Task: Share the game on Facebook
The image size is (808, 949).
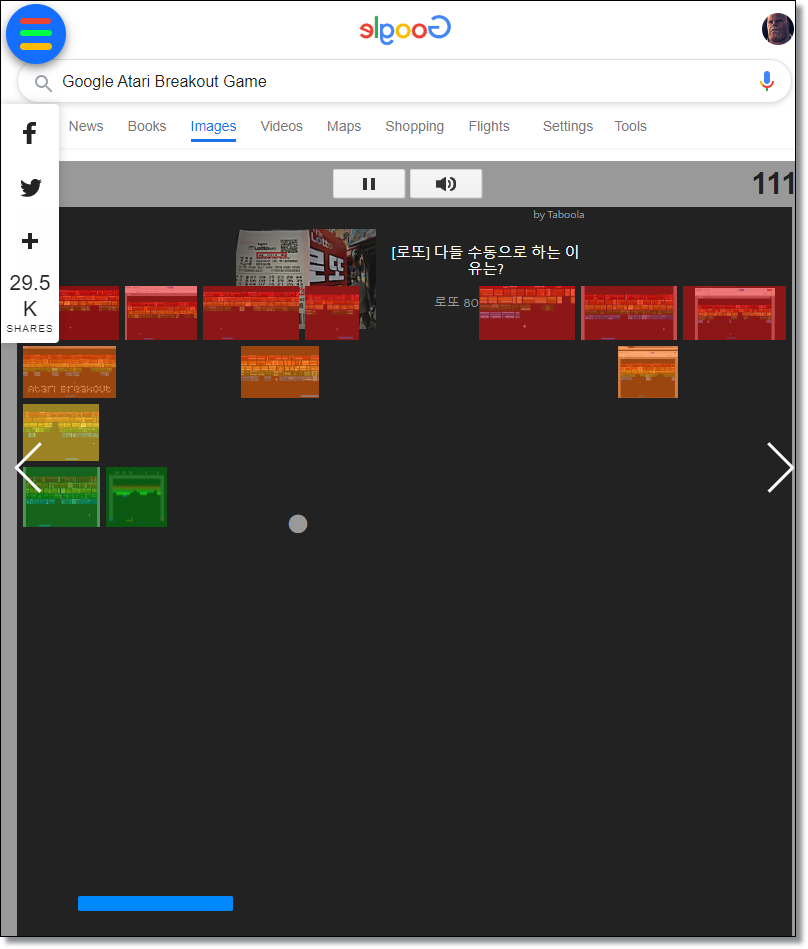Action: [x=30, y=132]
